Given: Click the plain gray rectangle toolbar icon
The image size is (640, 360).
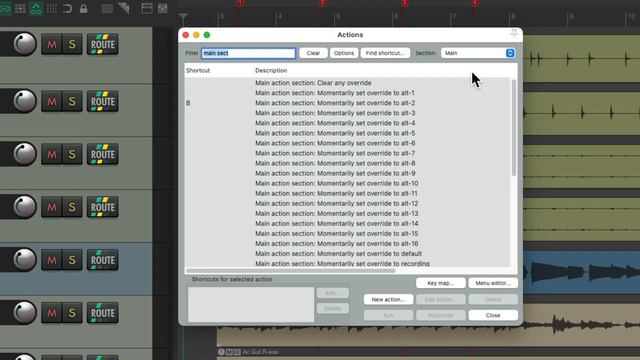Looking at the screenshot, I should tap(107, 8).
